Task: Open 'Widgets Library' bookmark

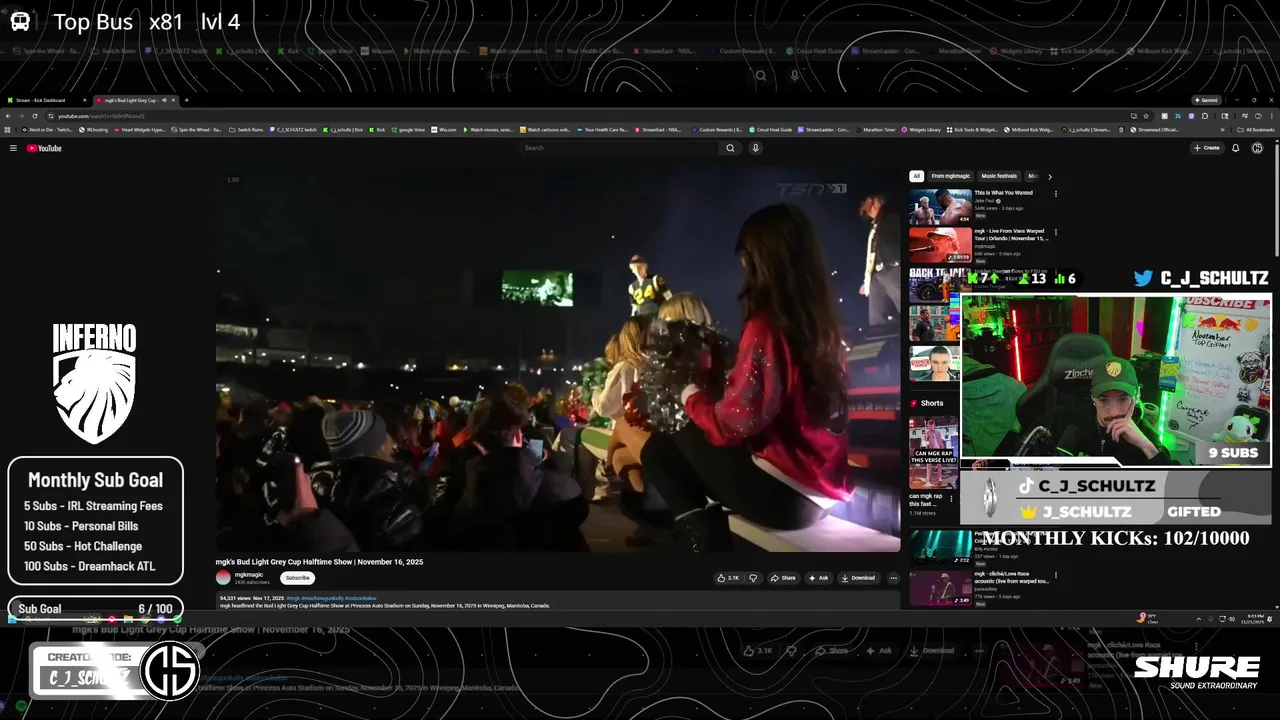Action: (x=921, y=130)
